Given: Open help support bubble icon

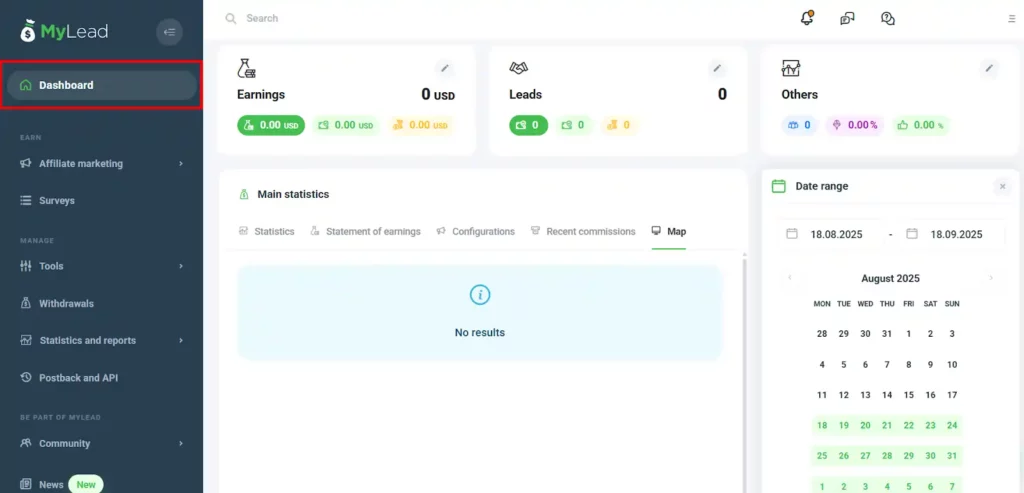Looking at the screenshot, I should (x=888, y=18).
